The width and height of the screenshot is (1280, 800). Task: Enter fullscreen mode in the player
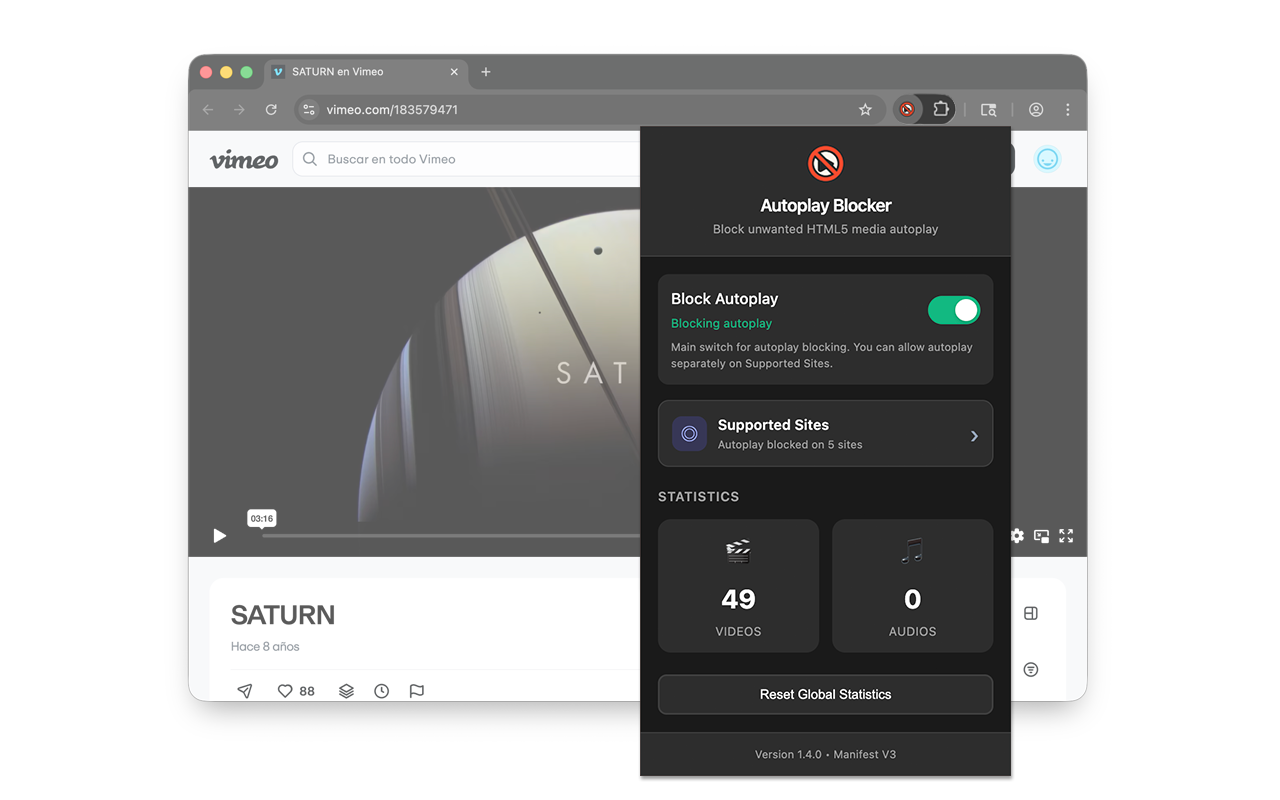coord(1066,536)
